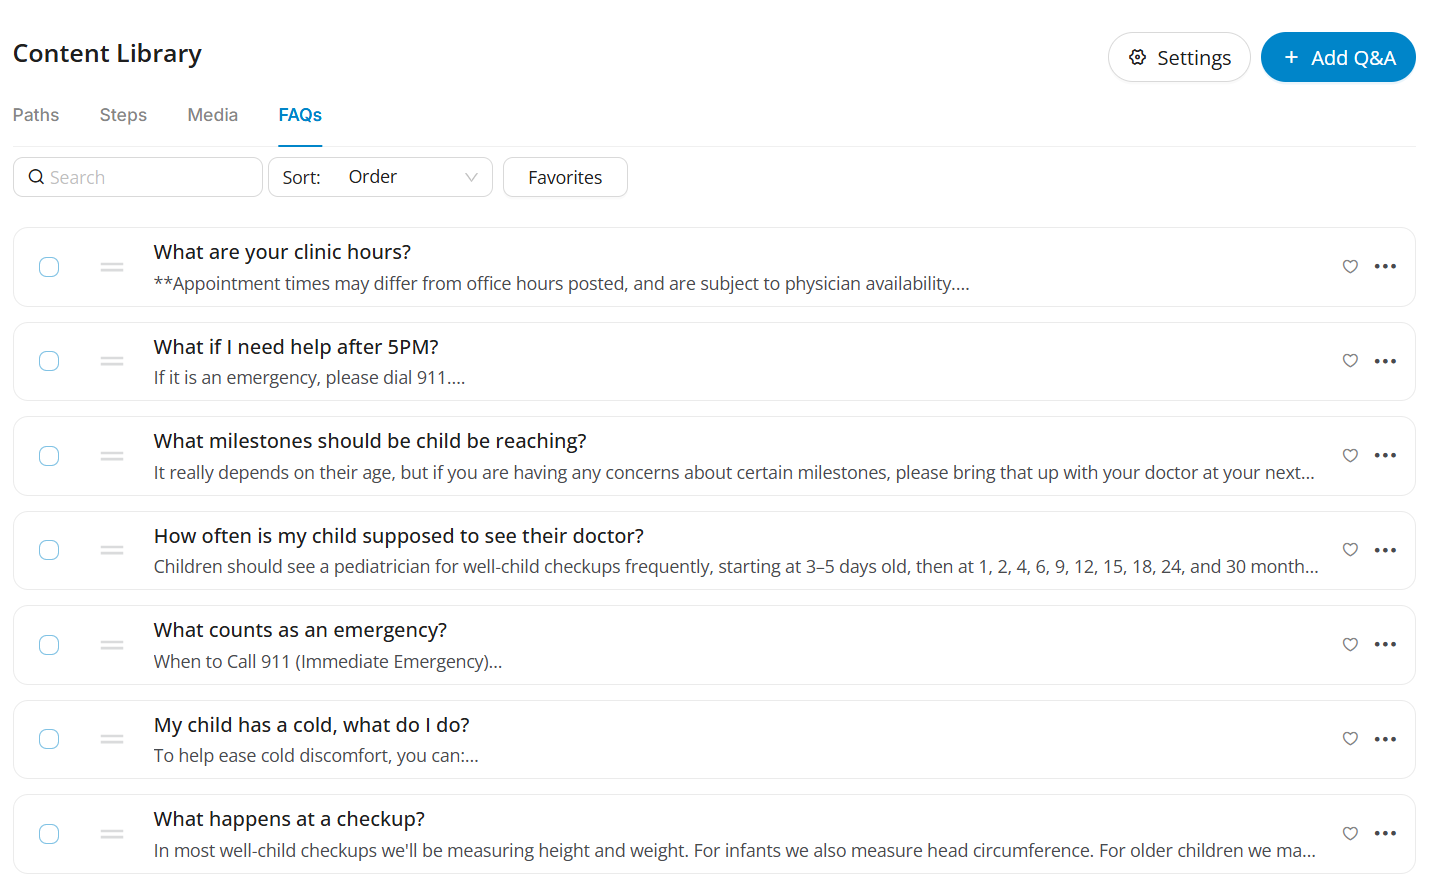Tick the 'My child has a cold' checkbox
This screenshot has width=1432, height=892.
49,739
